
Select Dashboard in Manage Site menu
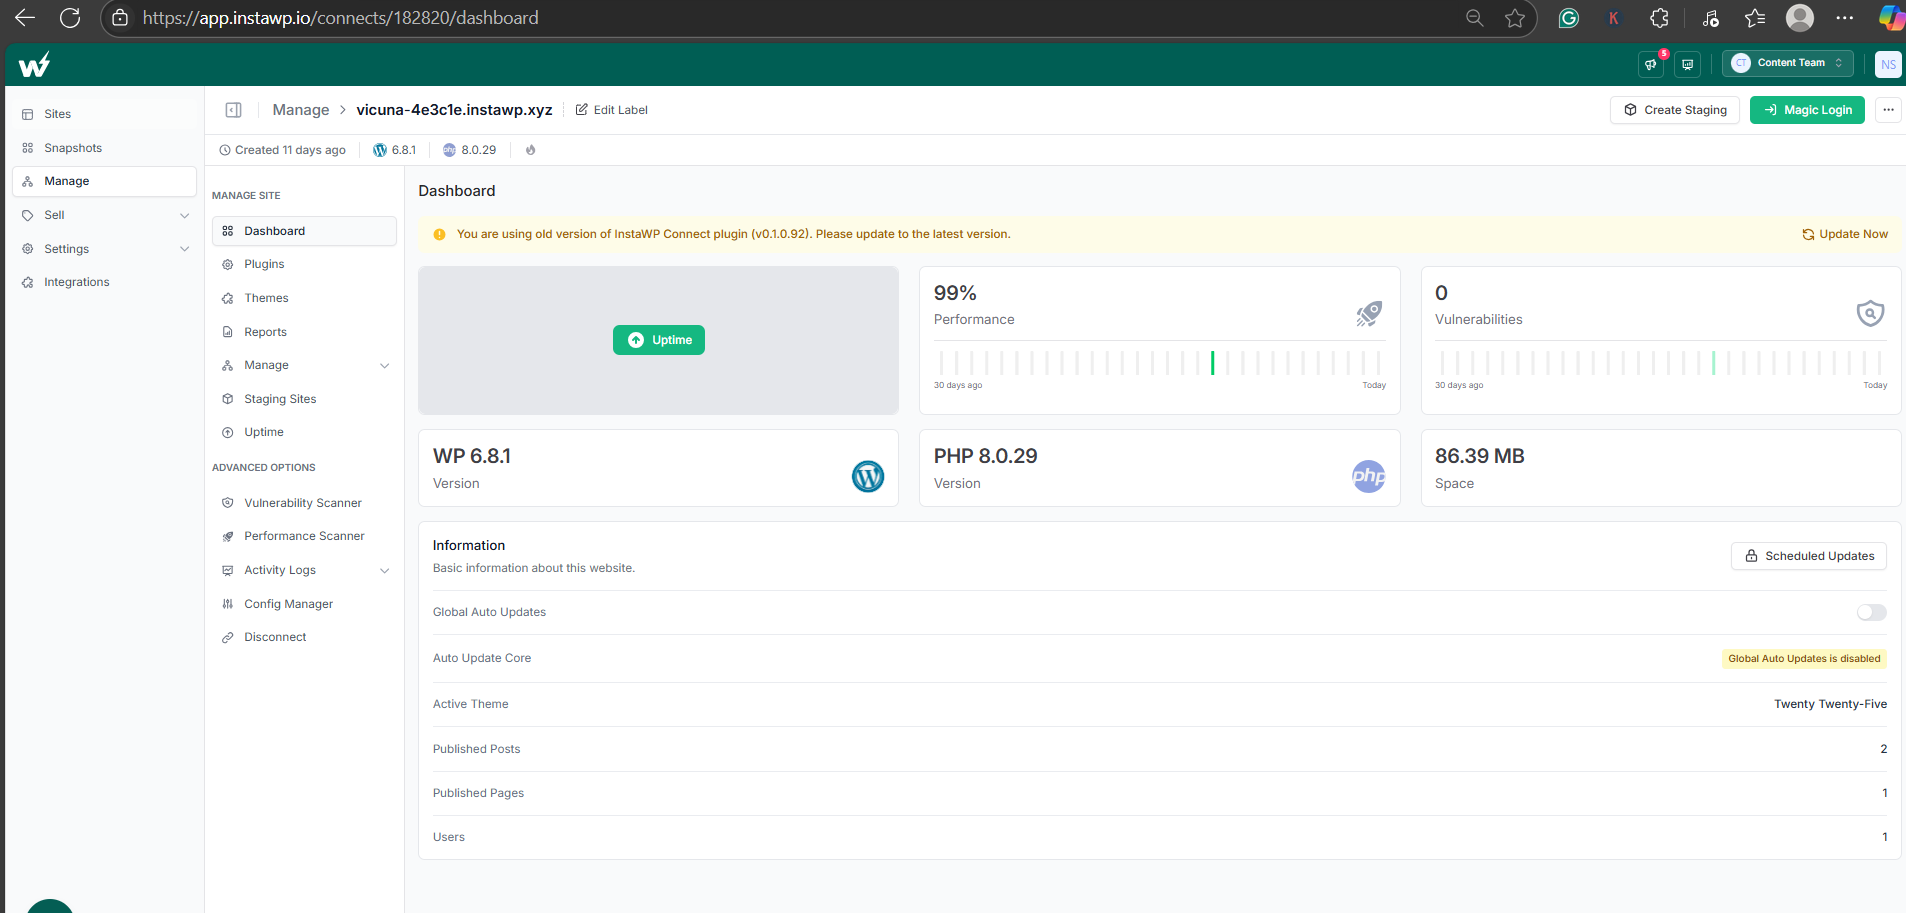click(304, 231)
